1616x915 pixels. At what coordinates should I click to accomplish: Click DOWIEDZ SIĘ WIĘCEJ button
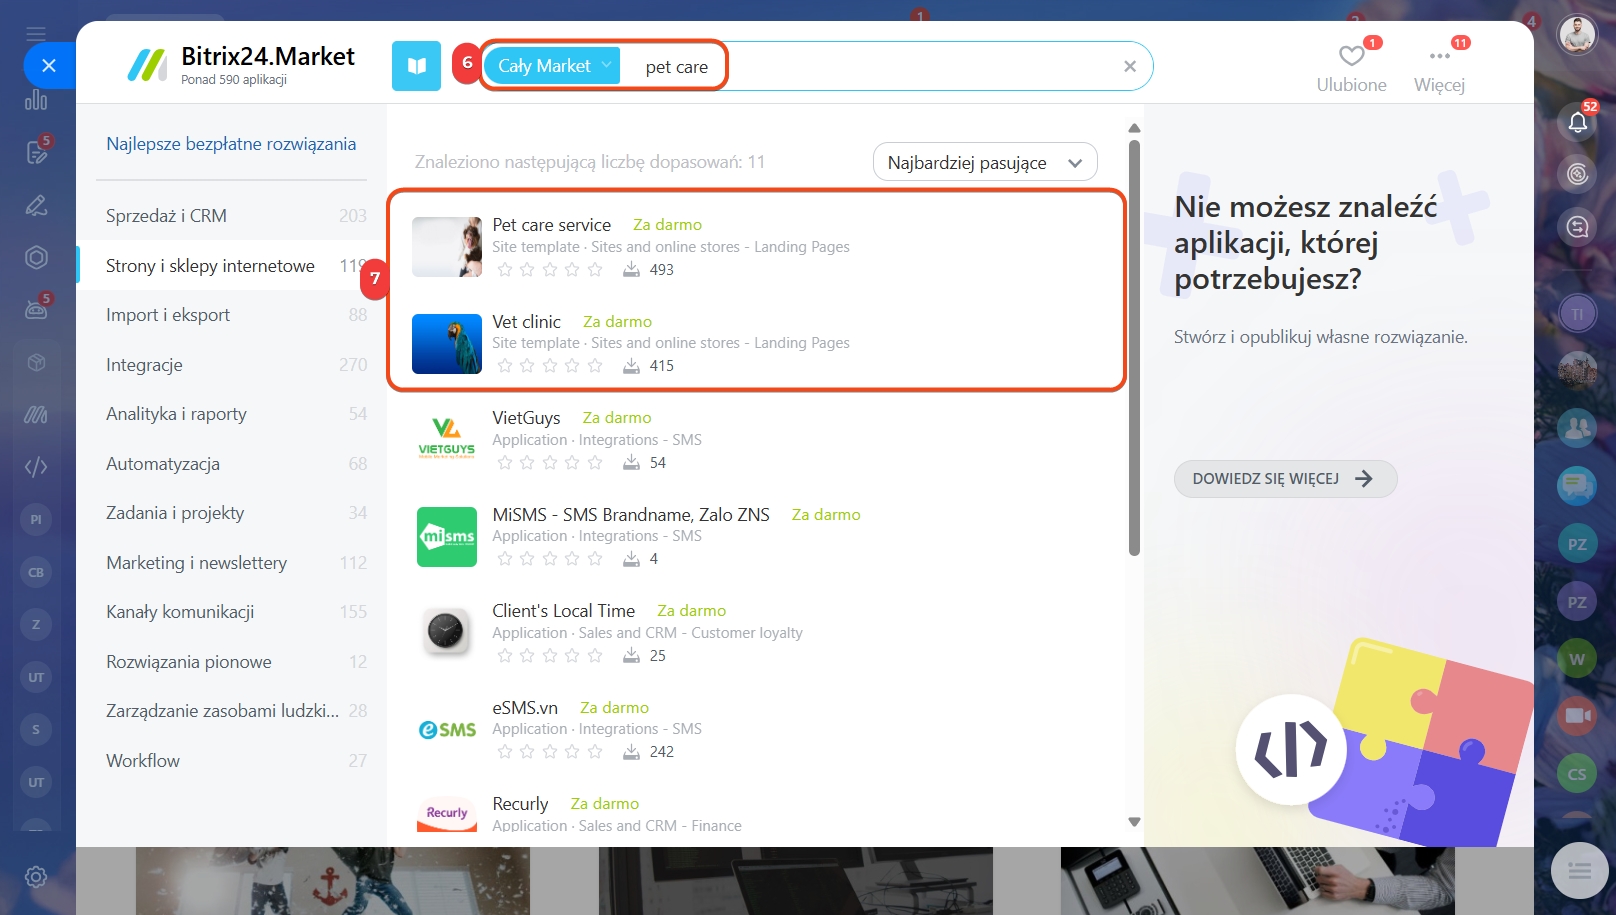pos(1285,479)
